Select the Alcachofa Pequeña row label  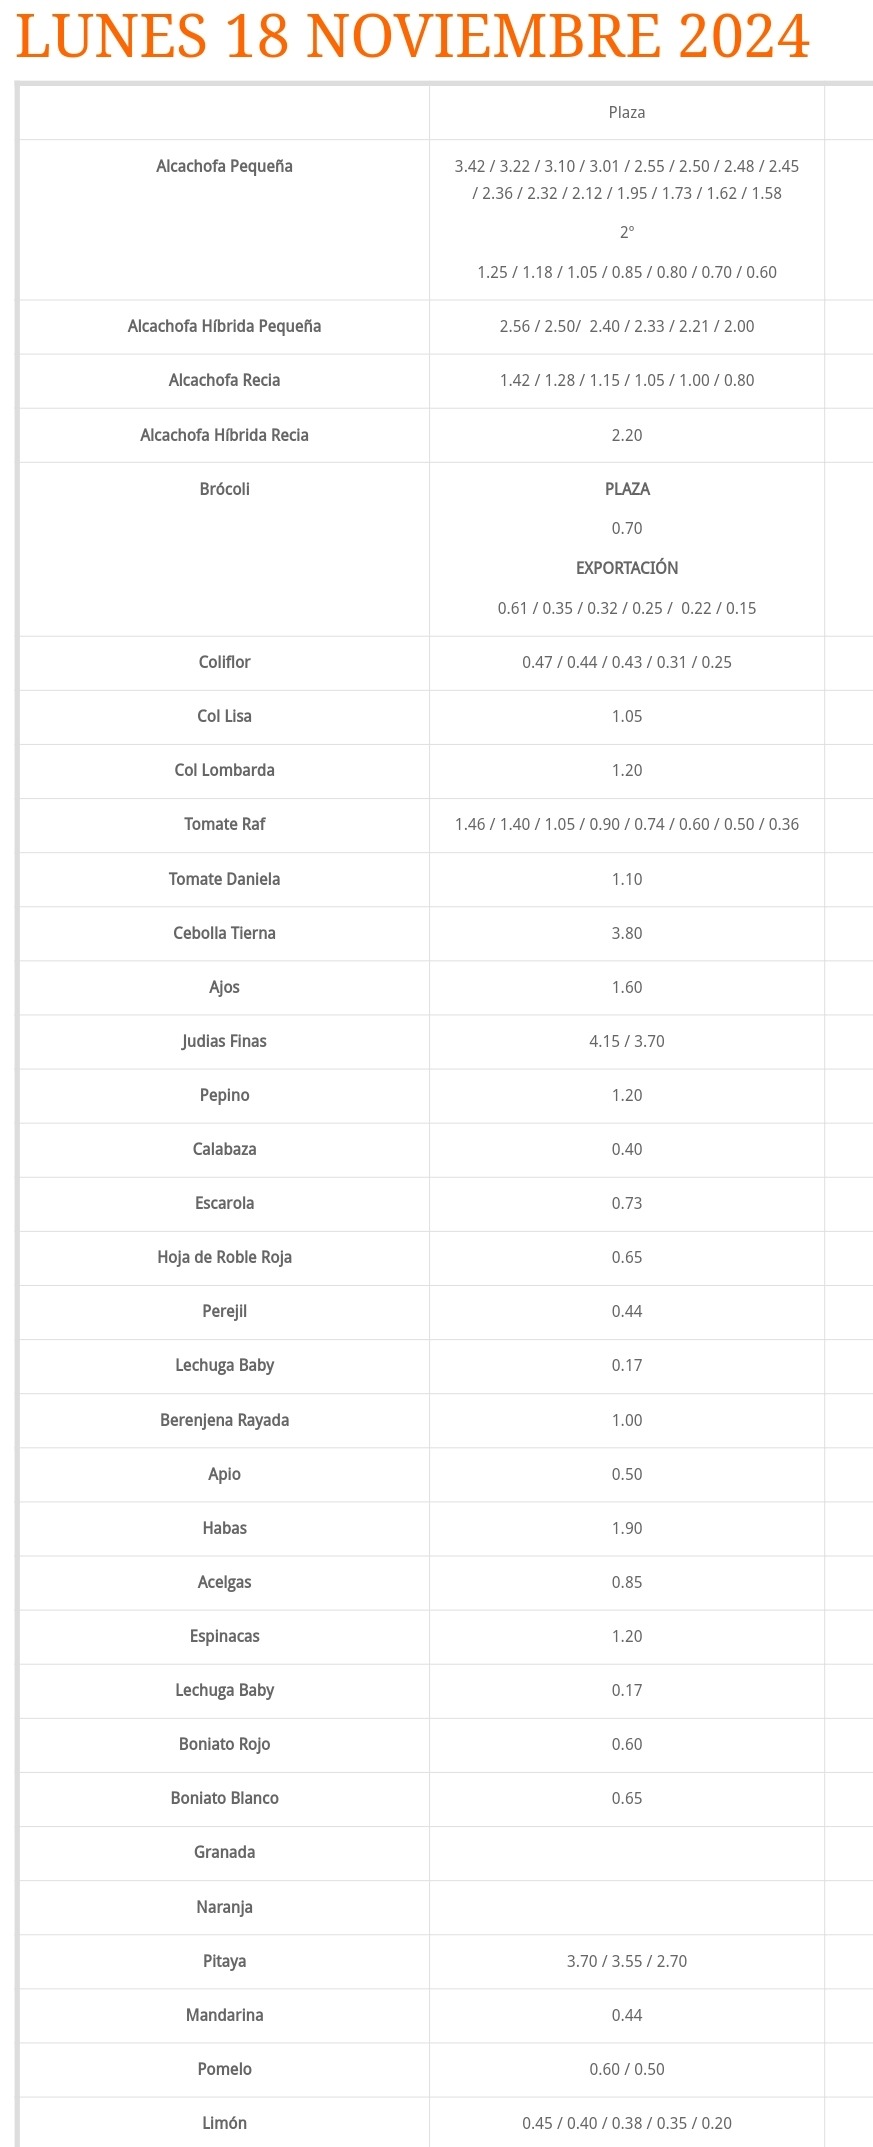(x=224, y=166)
